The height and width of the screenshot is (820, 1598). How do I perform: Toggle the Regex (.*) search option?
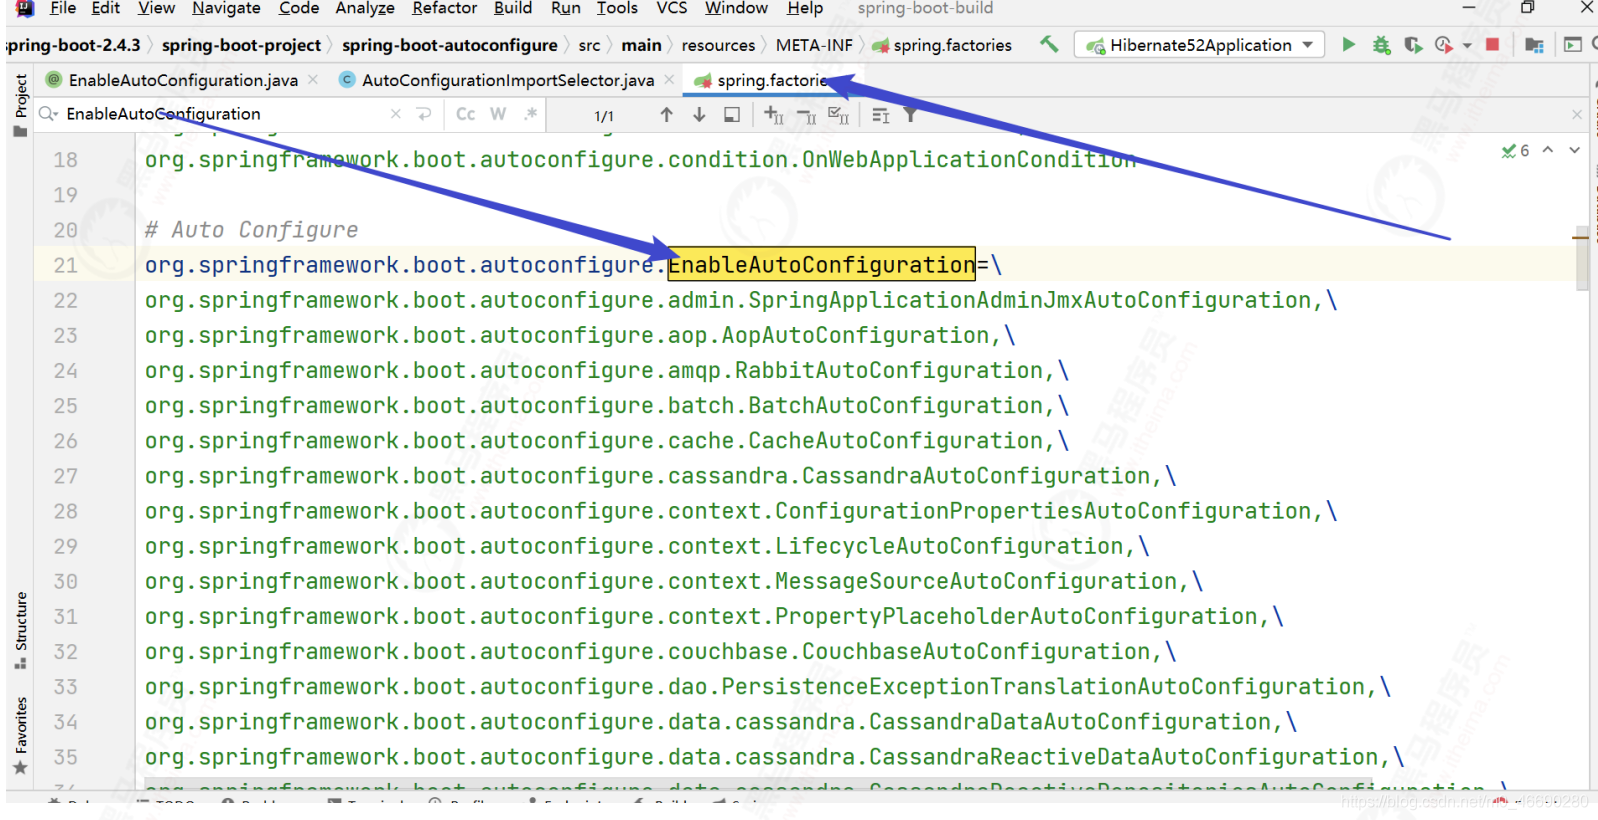(530, 114)
